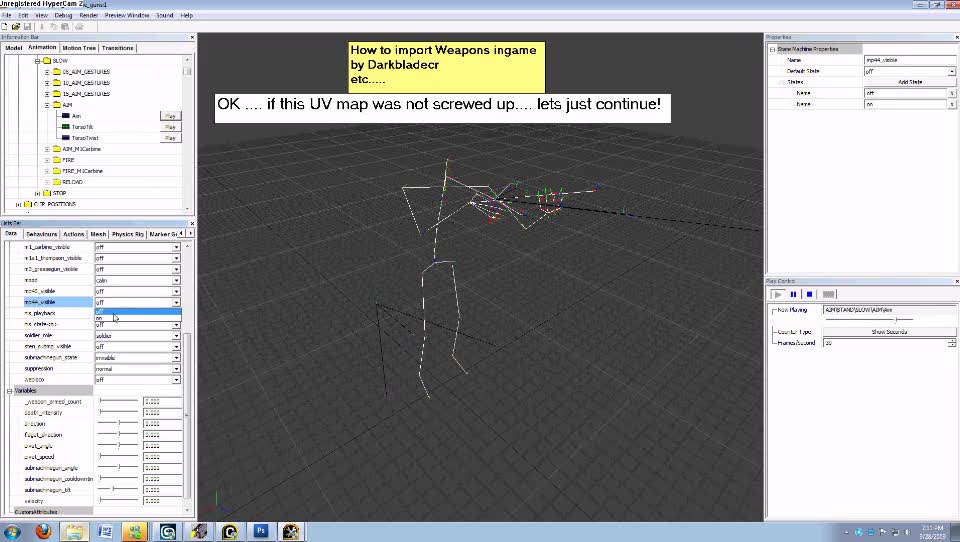
Task: Adjust the direction variable slider
Action: 119,424
